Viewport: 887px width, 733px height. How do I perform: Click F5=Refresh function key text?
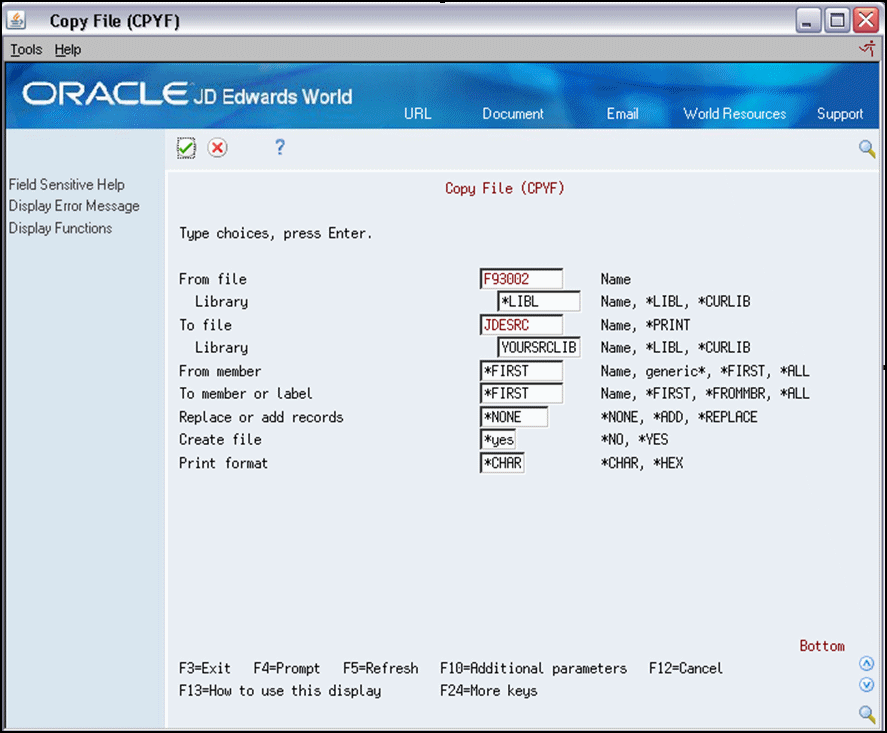(381, 669)
